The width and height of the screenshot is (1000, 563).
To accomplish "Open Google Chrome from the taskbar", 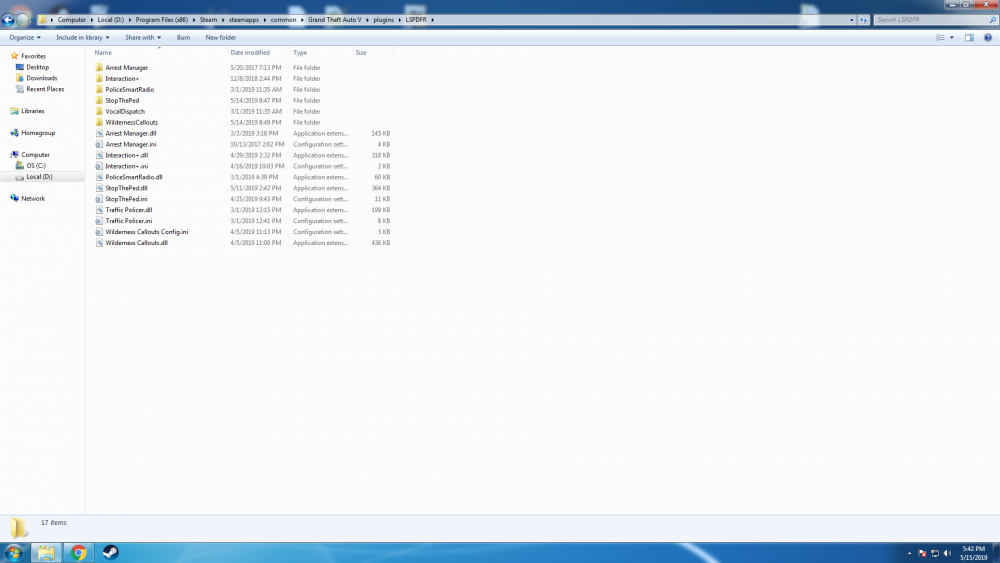I will click(78, 552).
